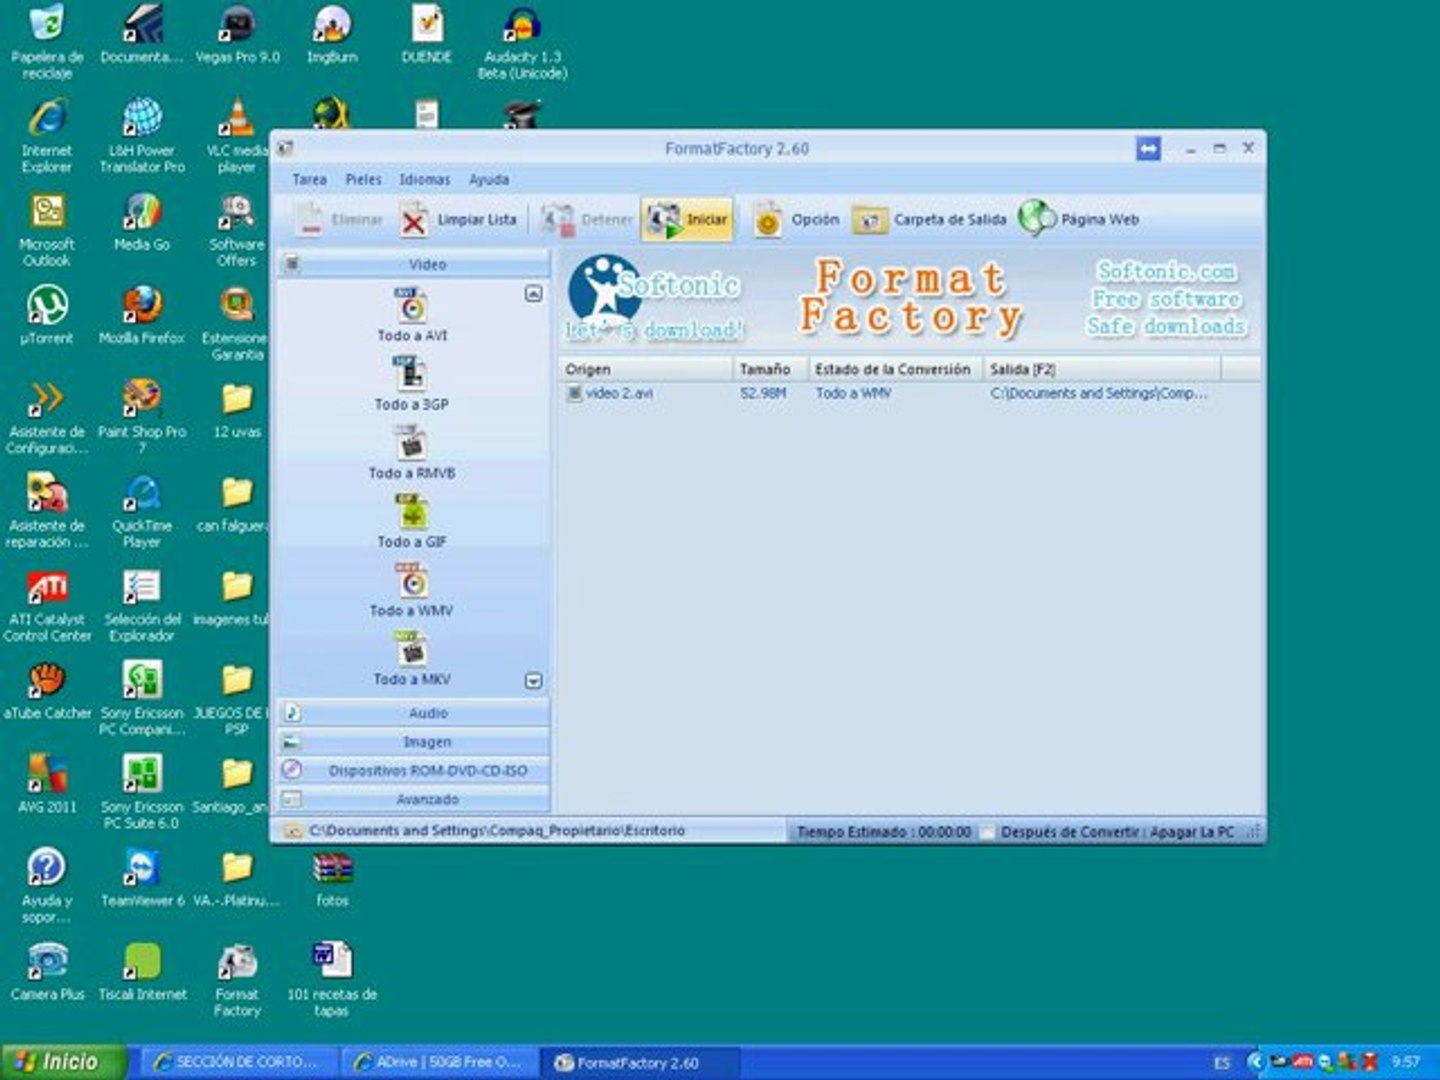Open the Tarea menu
Image resolution: width=1440 pixels, height=1080 pixels.
[309, 180]
